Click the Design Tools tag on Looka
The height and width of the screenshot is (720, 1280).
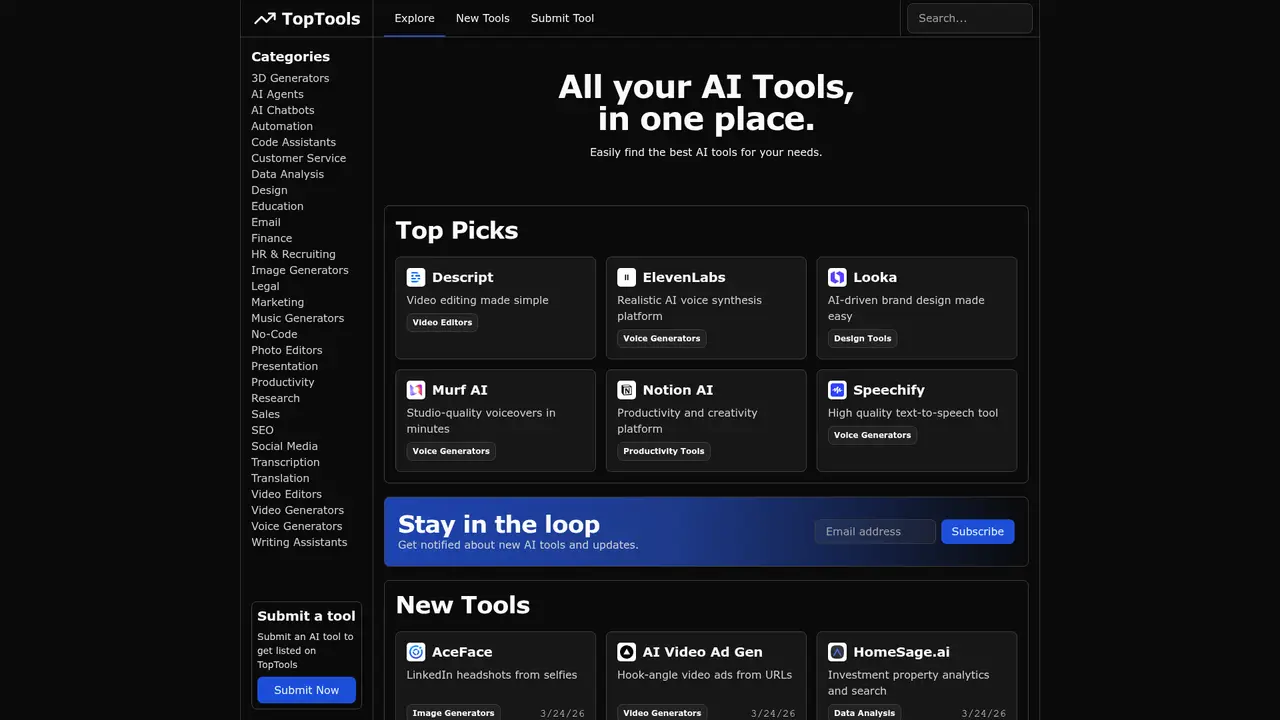pyautogui.click(x=862, y=338)
